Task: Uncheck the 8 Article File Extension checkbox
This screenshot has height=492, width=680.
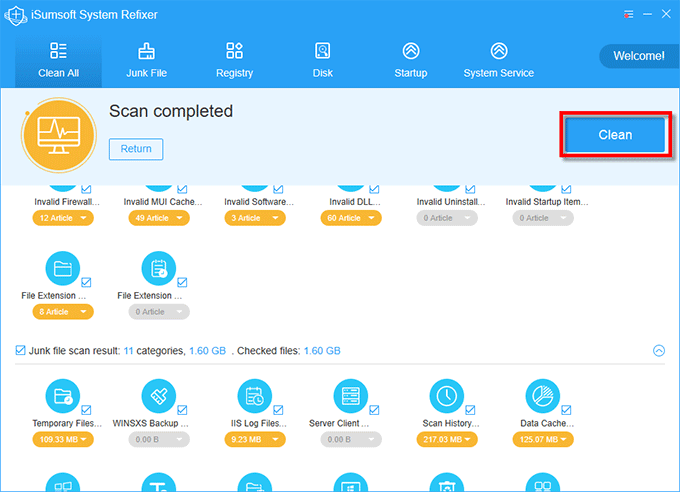Action: (86, 282)
